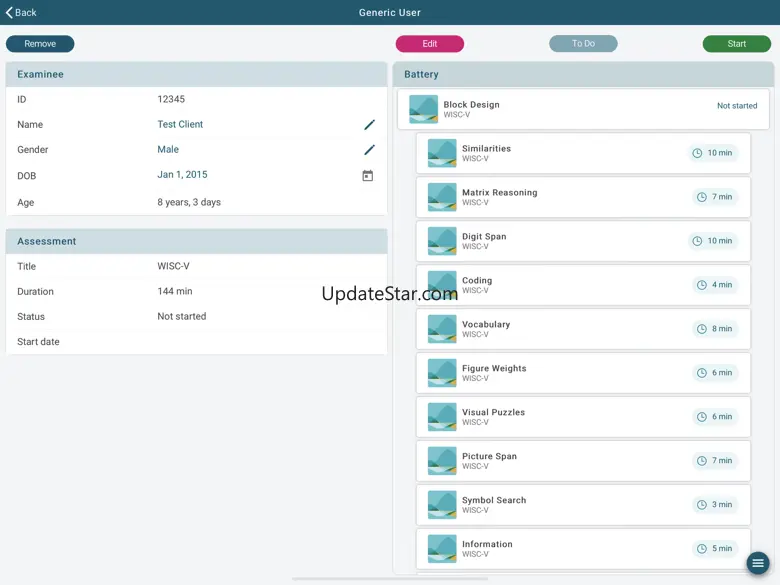Image resolution: width=780 pixels, height=585 pixels.
Task: Click the pink Edit button
Action: (430, 44)
